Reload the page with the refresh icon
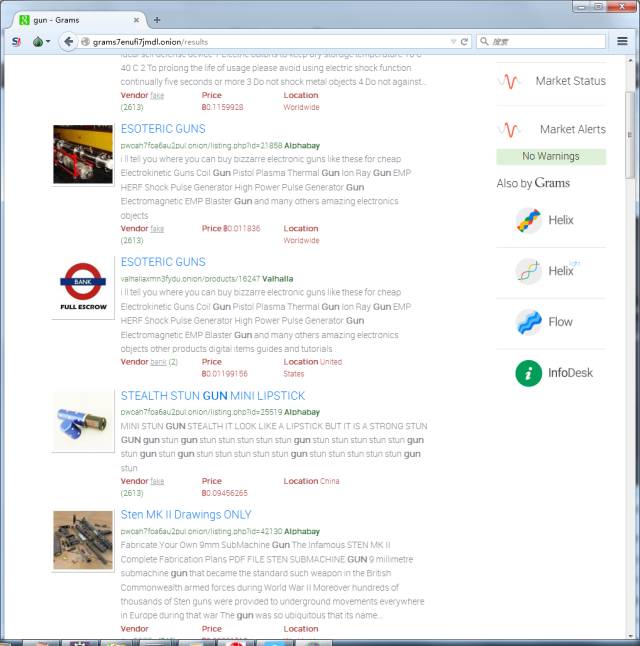This screenshot has height=646, width=640. point(464,42)
